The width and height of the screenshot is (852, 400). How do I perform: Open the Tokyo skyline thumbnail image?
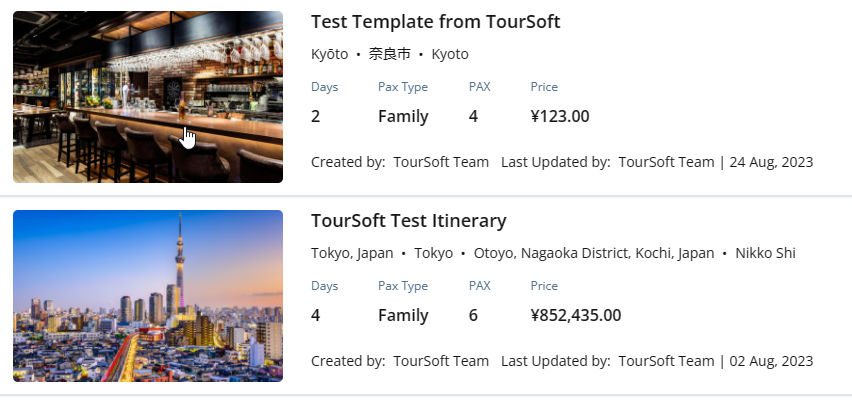pos(148,296)
